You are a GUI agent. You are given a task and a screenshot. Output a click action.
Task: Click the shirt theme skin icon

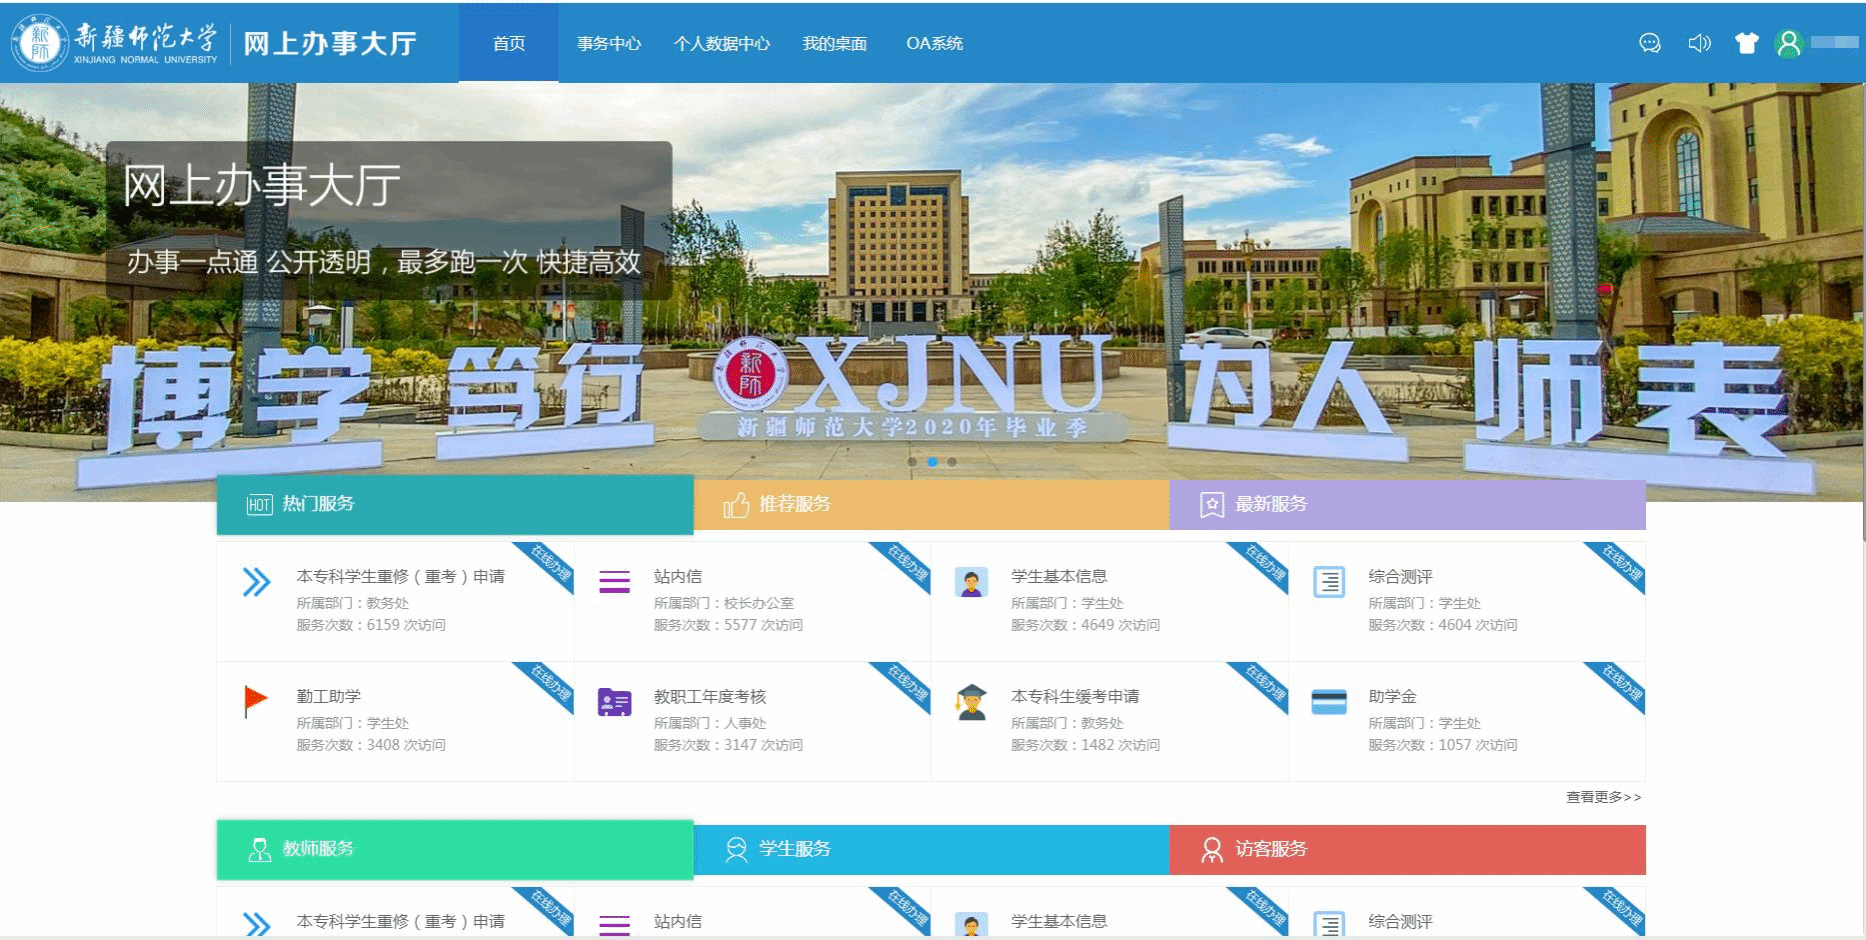coord(1746,43)
